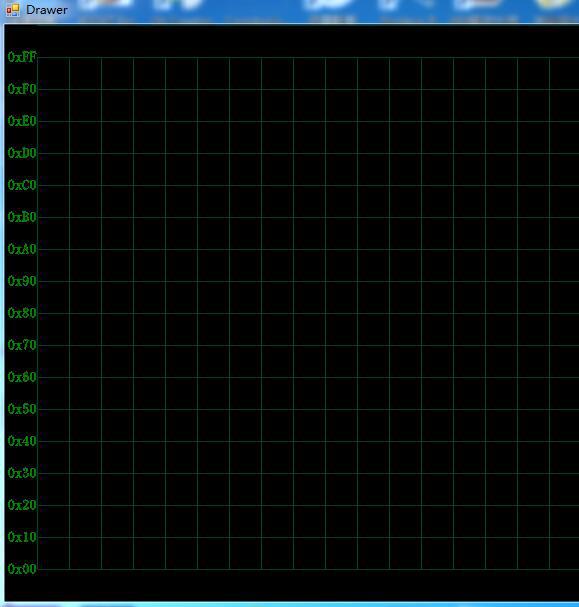Image resolution: width=579 pixels, height=607 pixels.
Task: Click the 0x80 axis label
Action: click(x=22, y=313)
